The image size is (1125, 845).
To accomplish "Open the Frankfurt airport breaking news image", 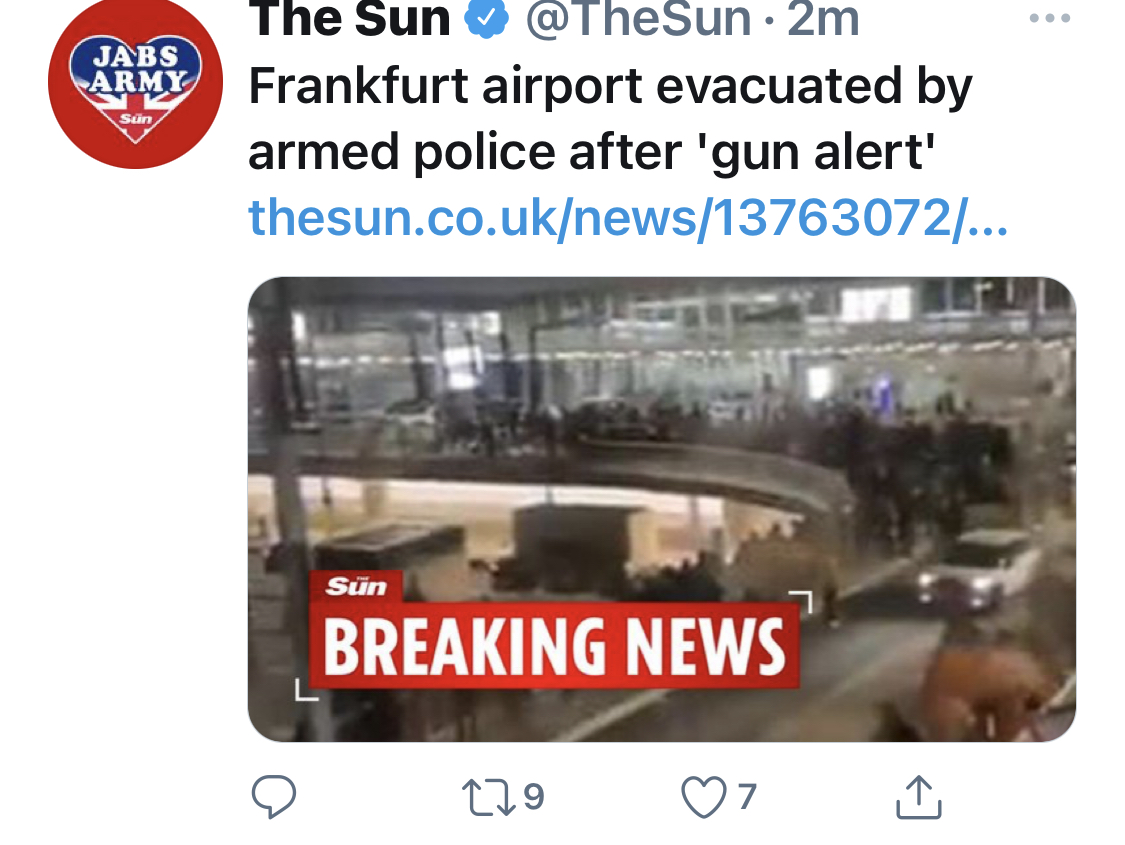I will click(662, 509).
